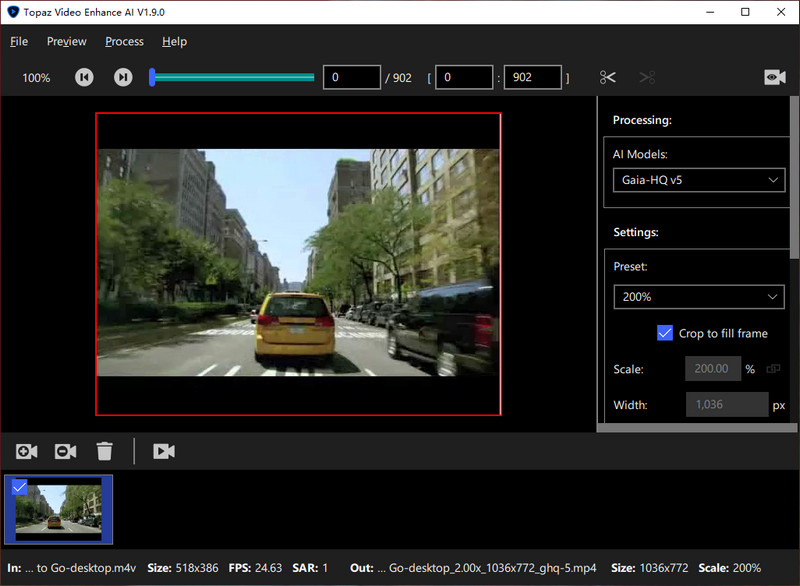Click the trim end frame field showing 902
The width and height of the screenshot is (800, 586).
pos(533,78)
